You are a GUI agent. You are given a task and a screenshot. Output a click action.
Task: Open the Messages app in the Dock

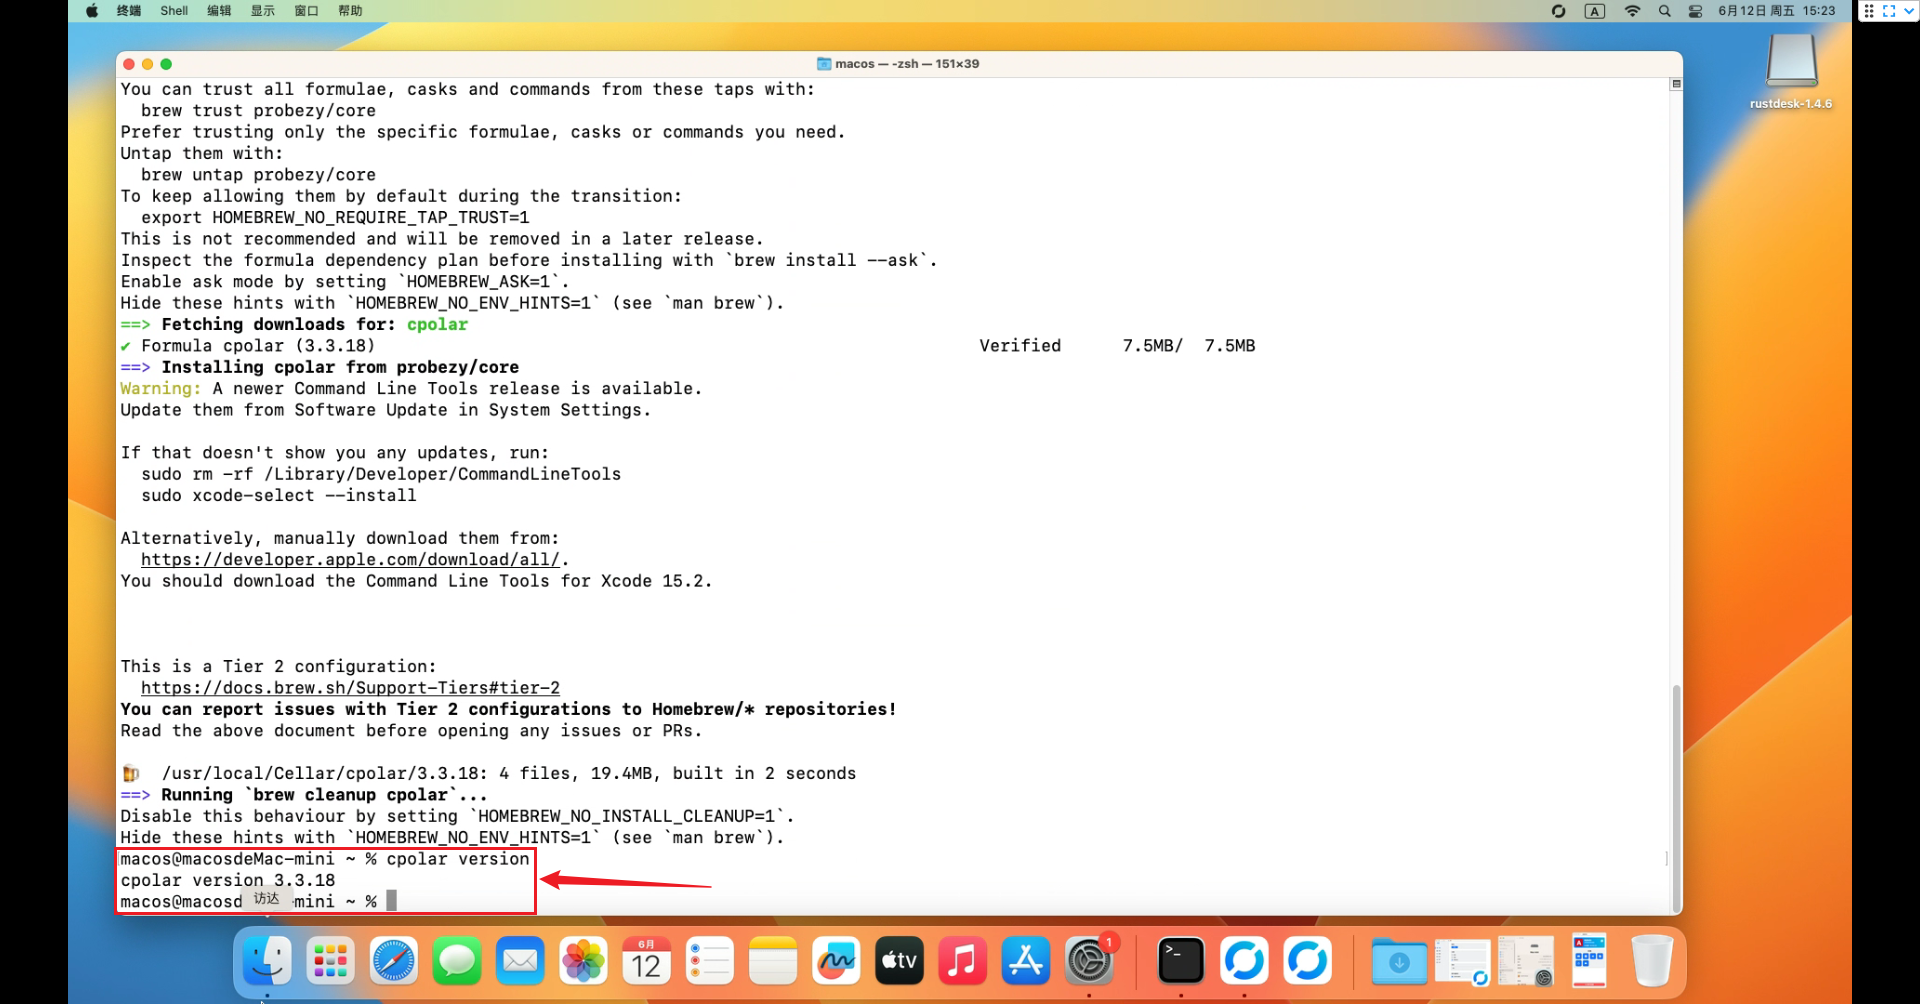(457, 961)
